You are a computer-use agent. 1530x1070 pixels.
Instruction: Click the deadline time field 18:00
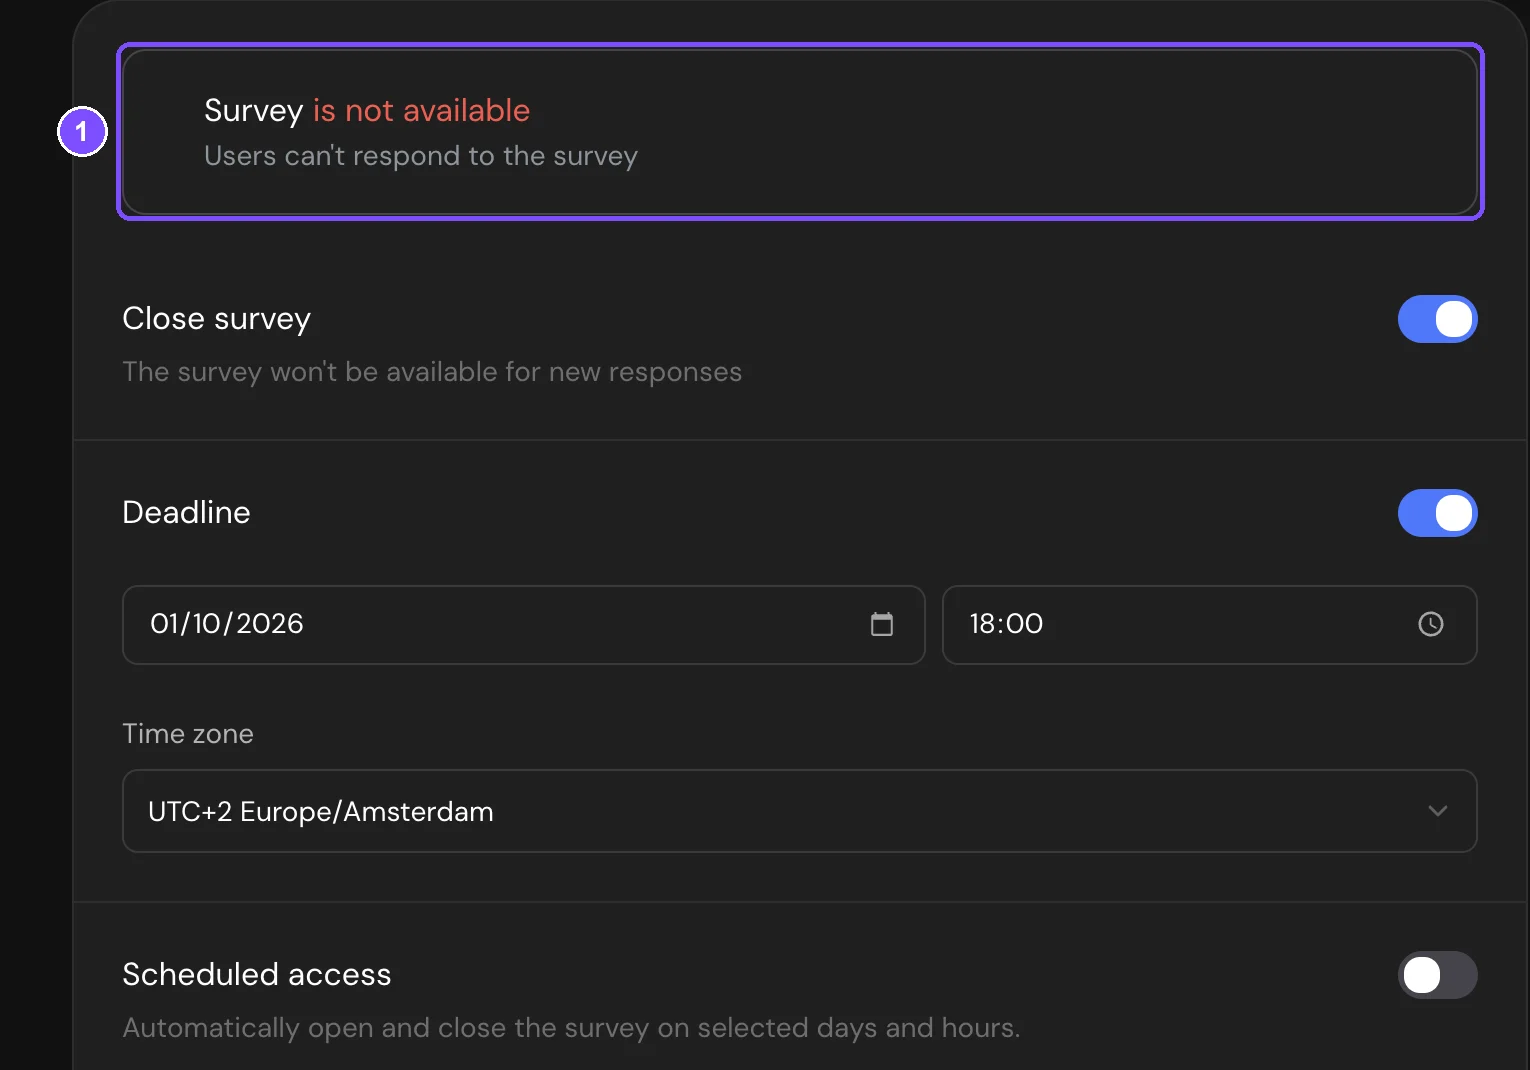coord(1209,625)
